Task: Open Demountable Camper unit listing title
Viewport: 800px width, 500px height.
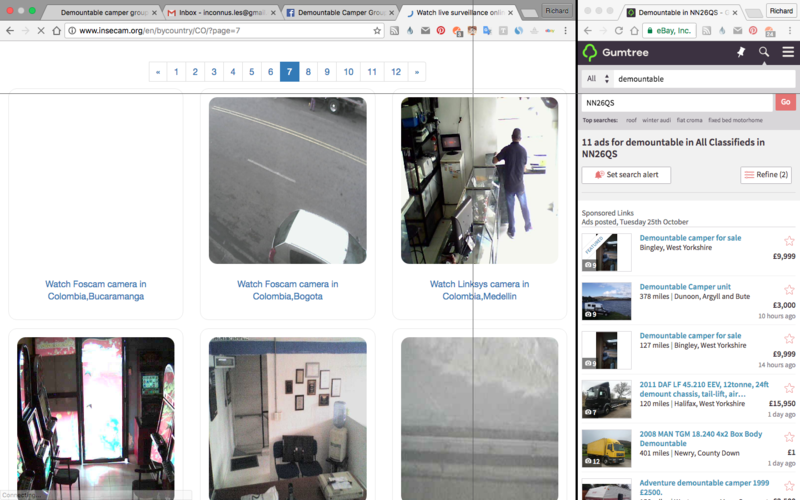Action: [685, 287]
